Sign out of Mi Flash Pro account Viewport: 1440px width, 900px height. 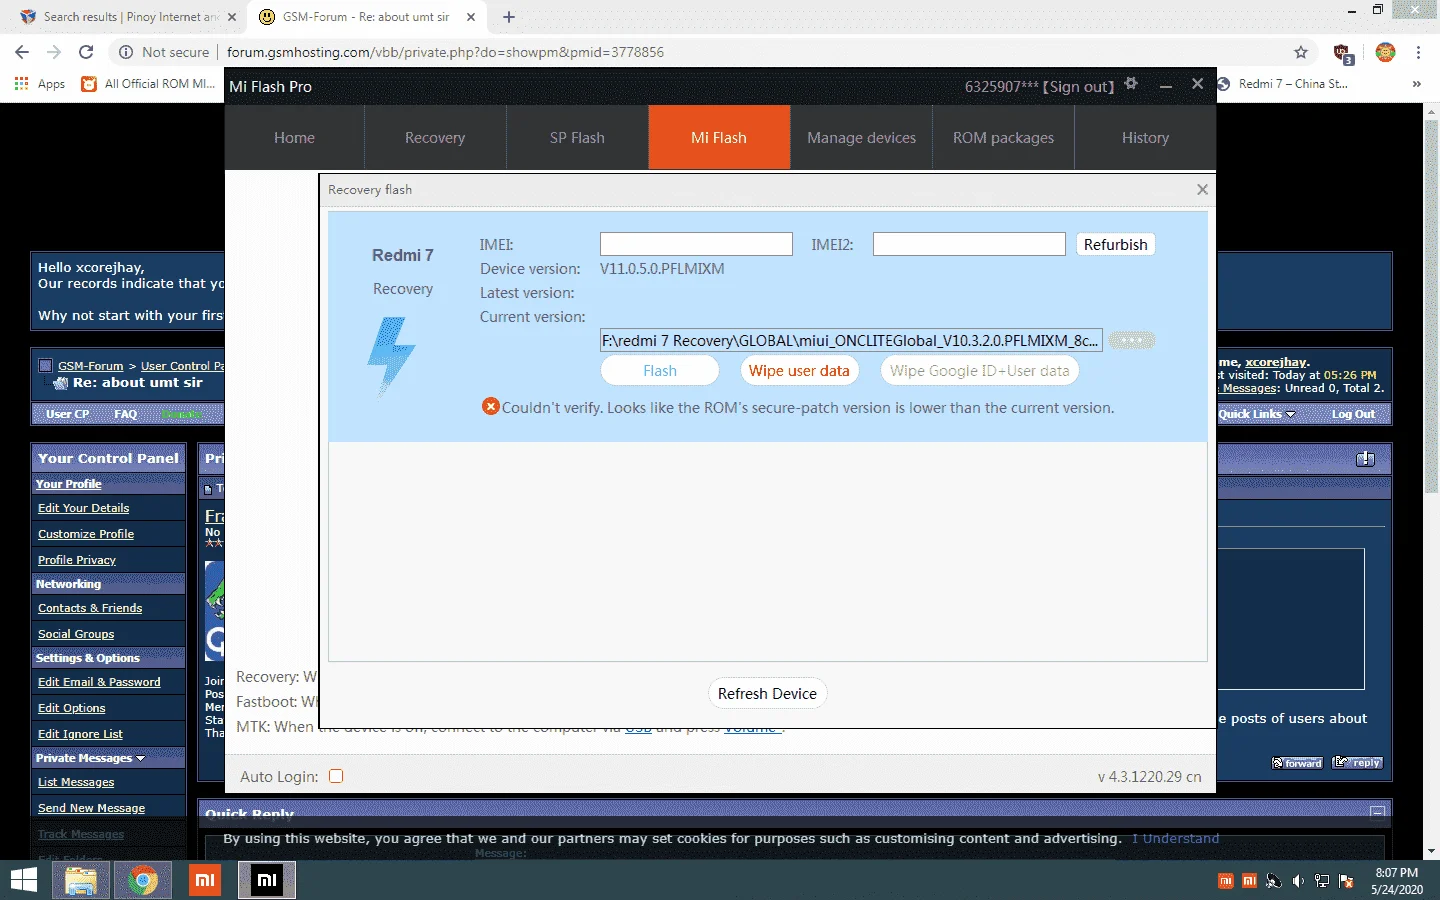click(x=1078, y=87)
